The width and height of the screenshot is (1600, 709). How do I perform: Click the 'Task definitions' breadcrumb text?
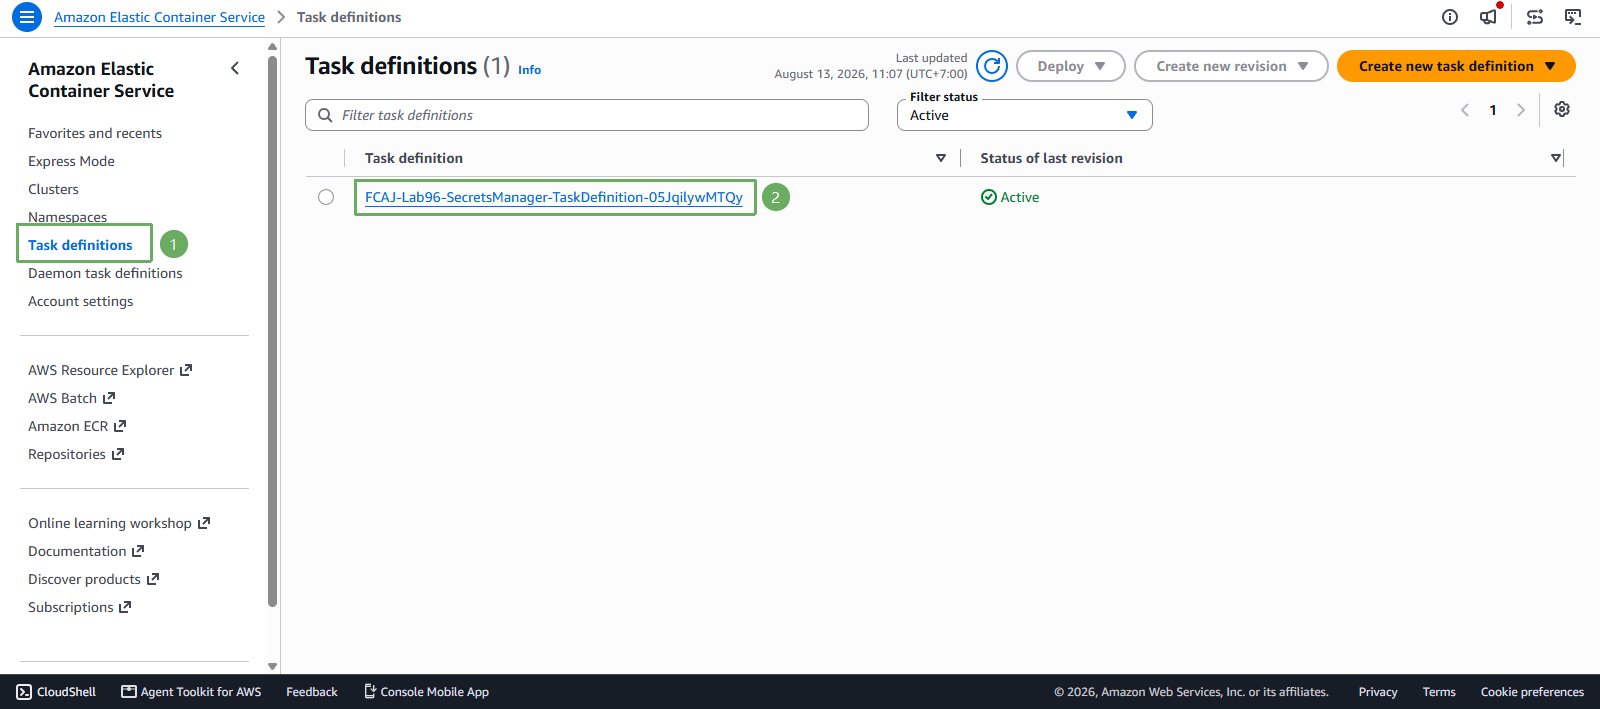pyautogui.click(x=349, y=17)
